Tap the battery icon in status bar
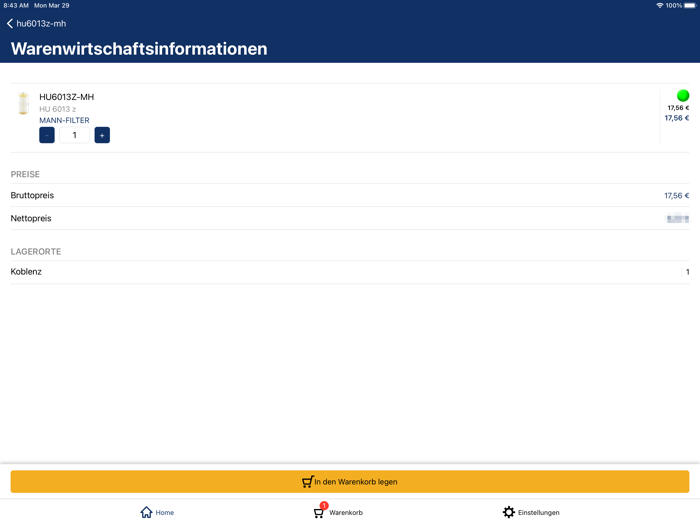Screen dimensions: 700x525 tap(690, 5)
